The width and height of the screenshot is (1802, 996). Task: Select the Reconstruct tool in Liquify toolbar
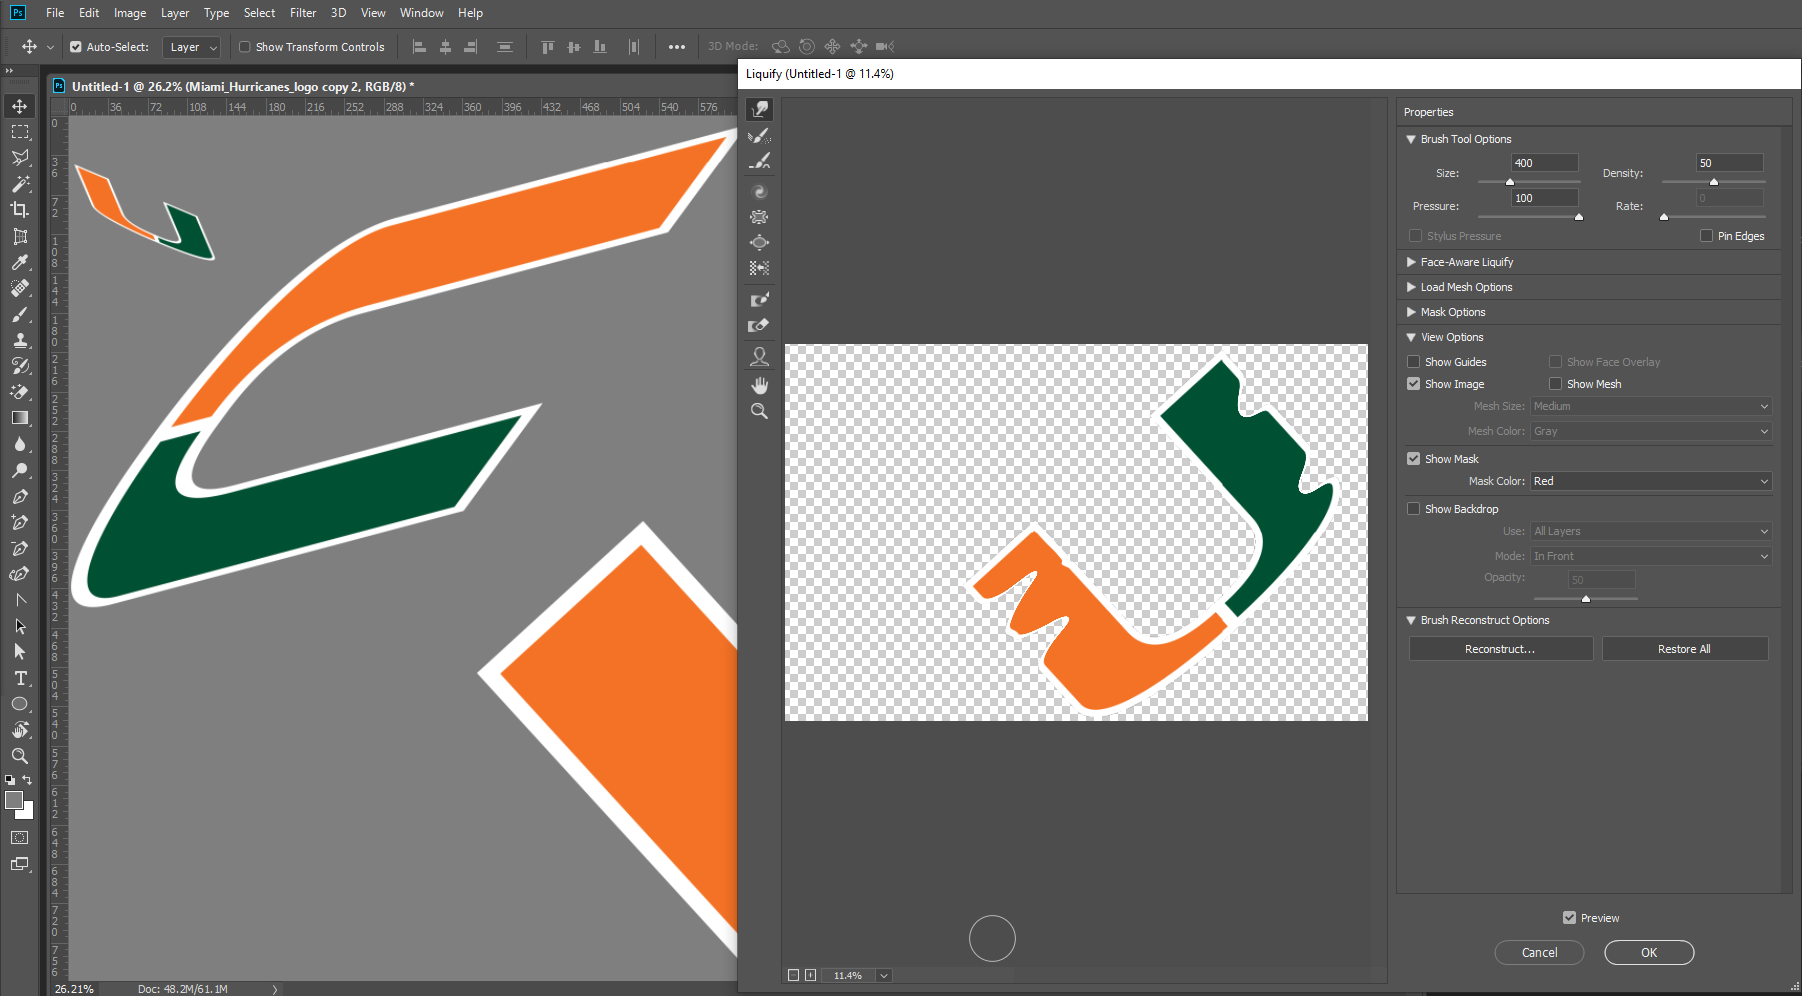pyautogui.click(x=760, y=135)
